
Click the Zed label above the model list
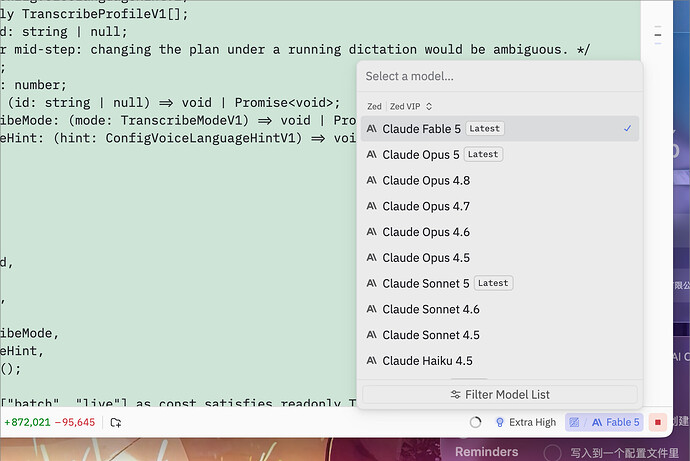[x=374, y=106]
